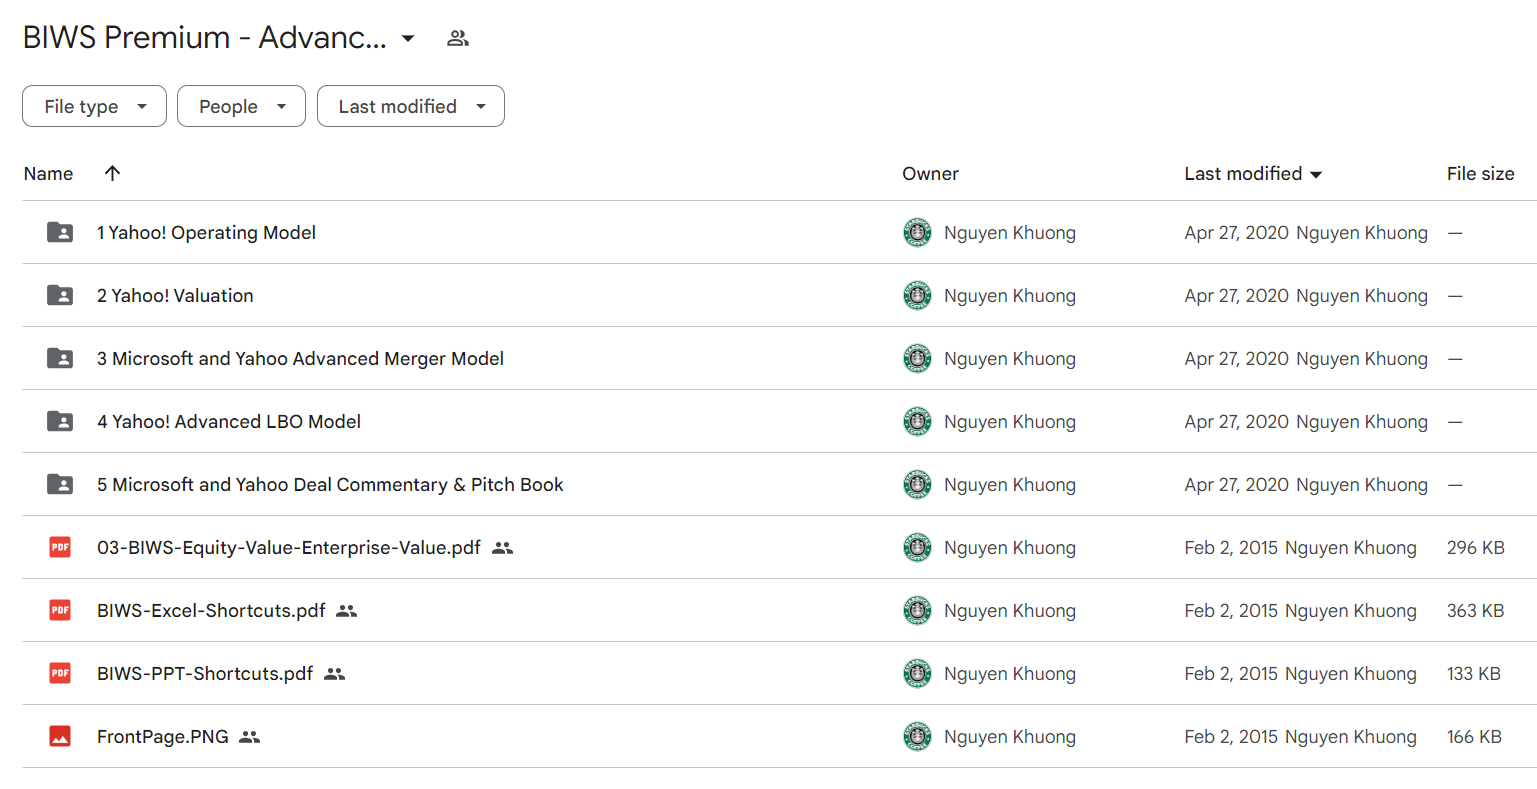Click PDF icon of 03-BIWS-Equity-Value-Enterprise-Value.pdf

coord(60,547)
